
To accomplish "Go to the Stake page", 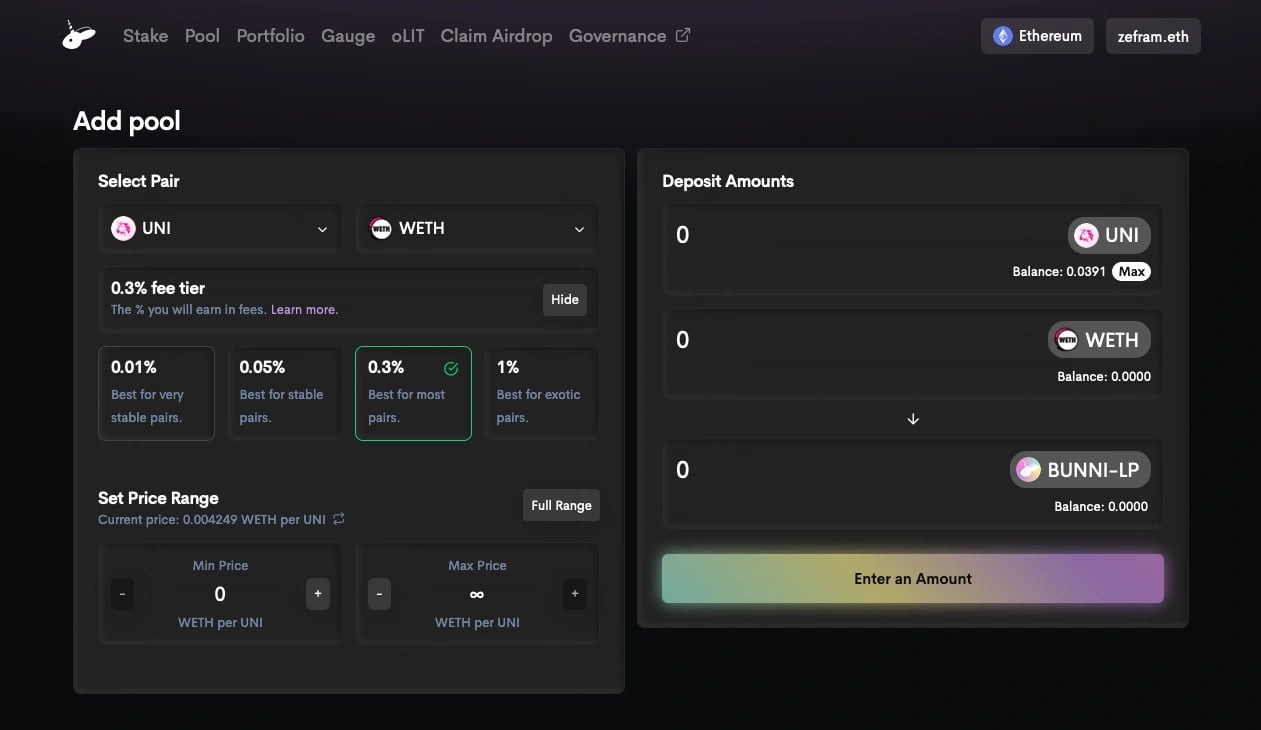I will pyautogui.click(x=145, y=35).
